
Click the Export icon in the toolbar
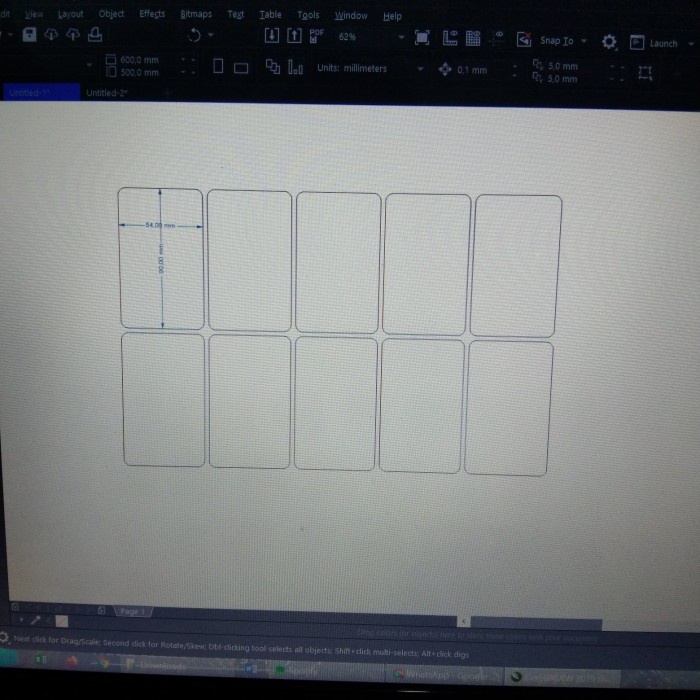(x=293, y=36)
